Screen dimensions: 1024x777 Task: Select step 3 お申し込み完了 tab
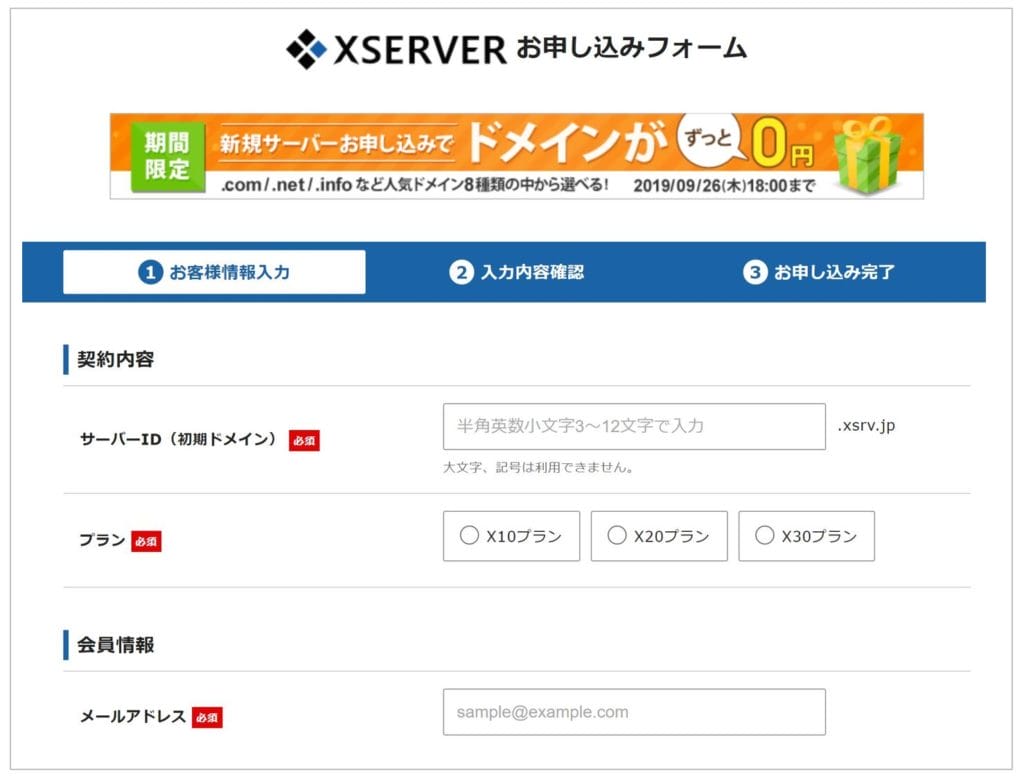click(819, 272)
